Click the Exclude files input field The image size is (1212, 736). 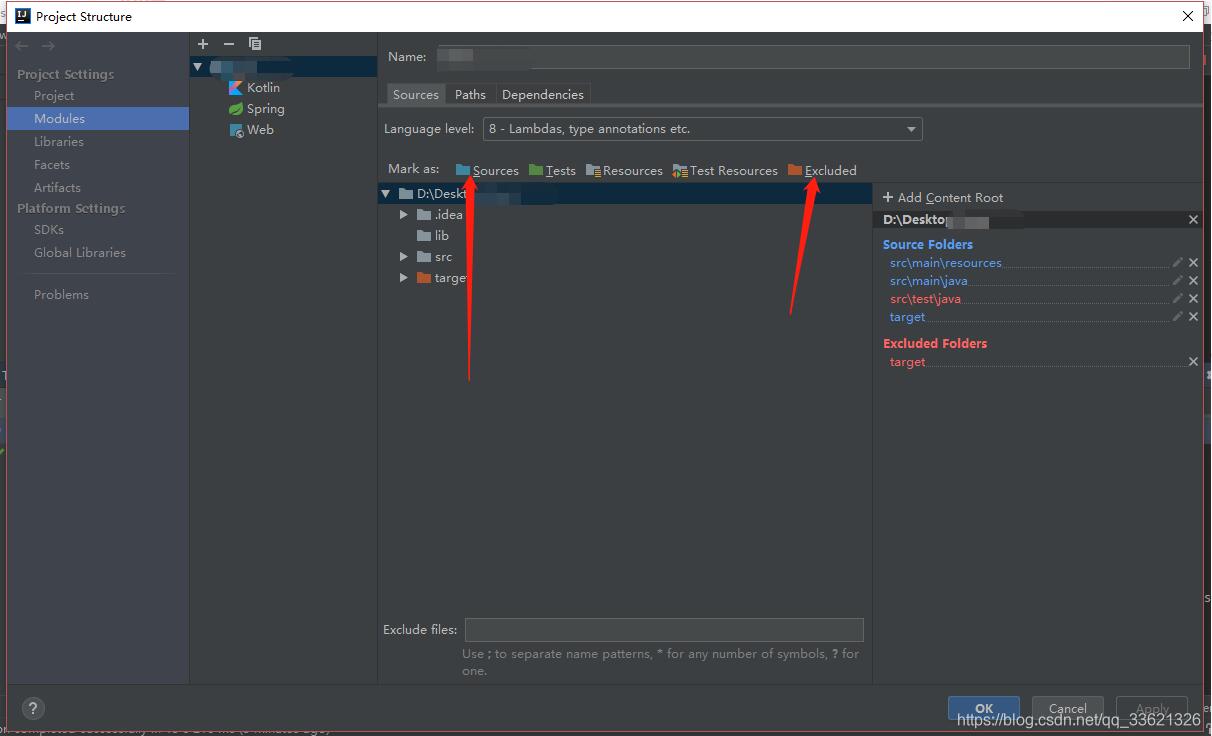(664, 630)
